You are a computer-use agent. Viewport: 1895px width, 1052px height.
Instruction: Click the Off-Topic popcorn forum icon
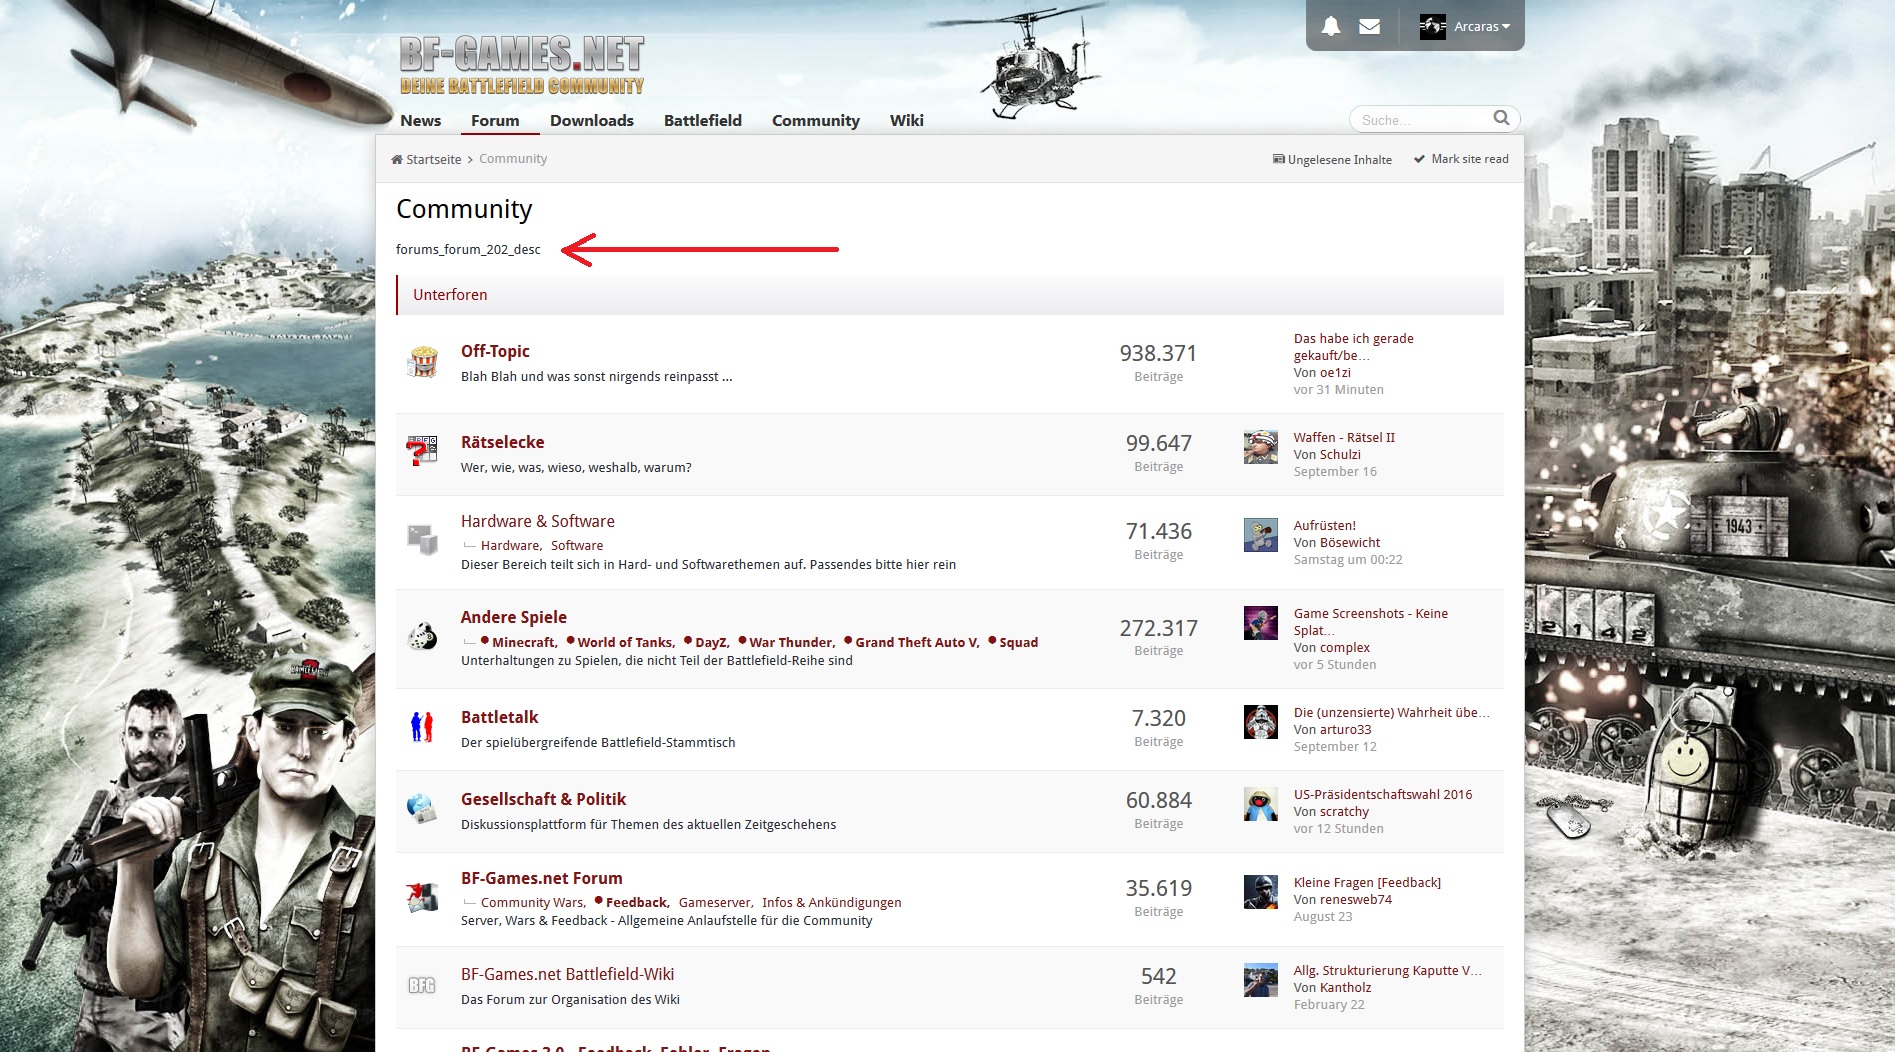coord(422,361)
